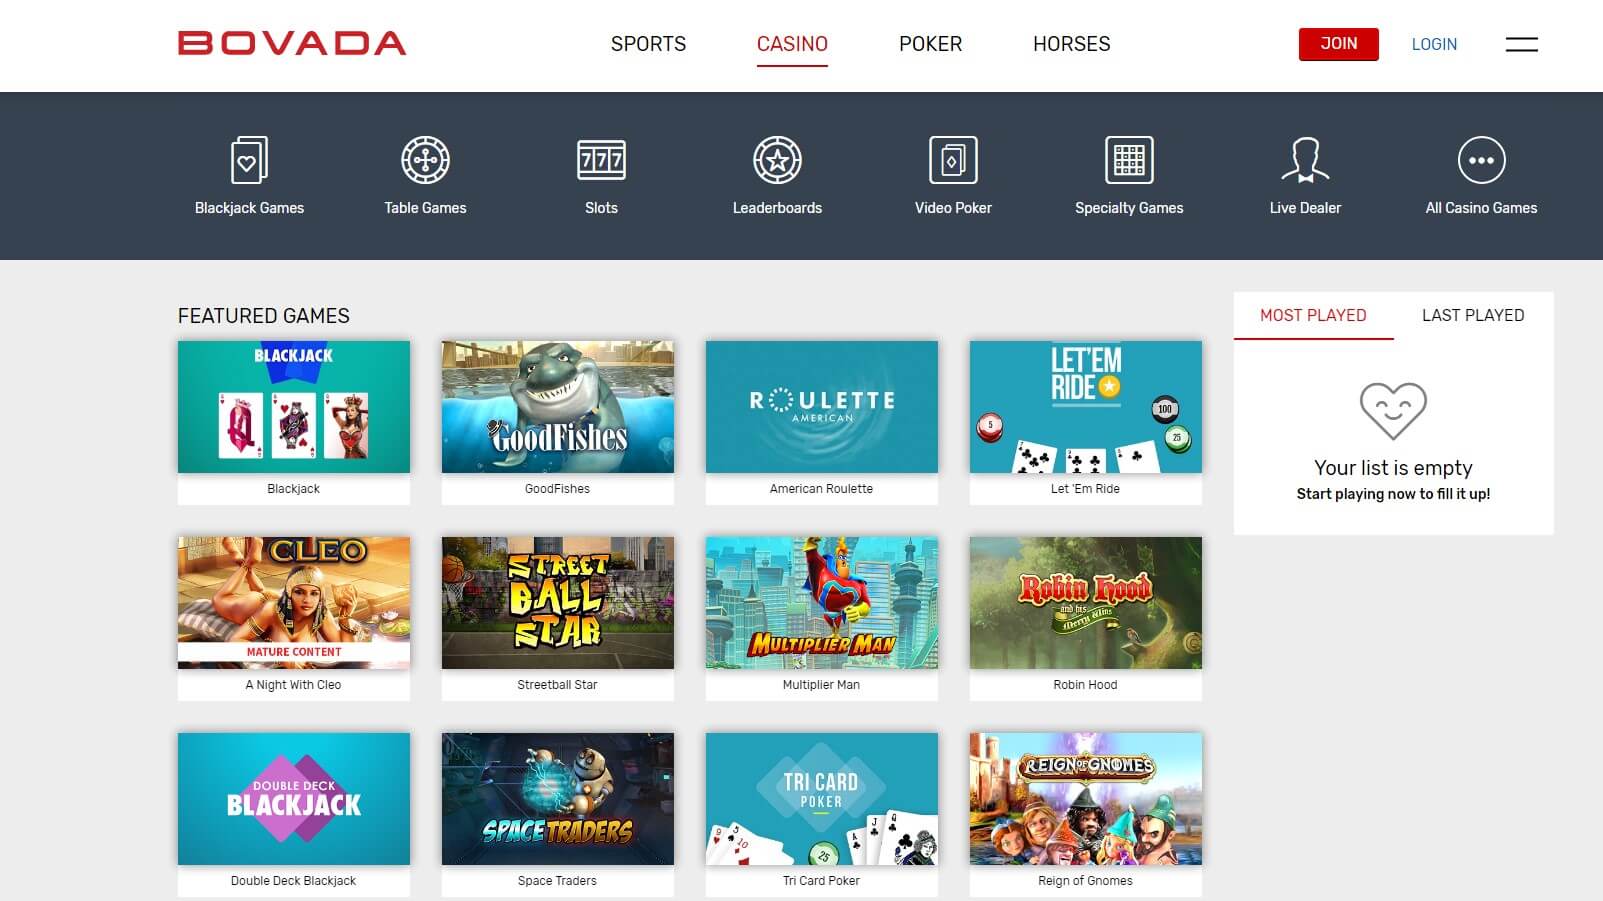Open the Slots 777 icon
The width and height of the screenshot is (1603, 901).
pyautogui.click(x=601, y=160)
